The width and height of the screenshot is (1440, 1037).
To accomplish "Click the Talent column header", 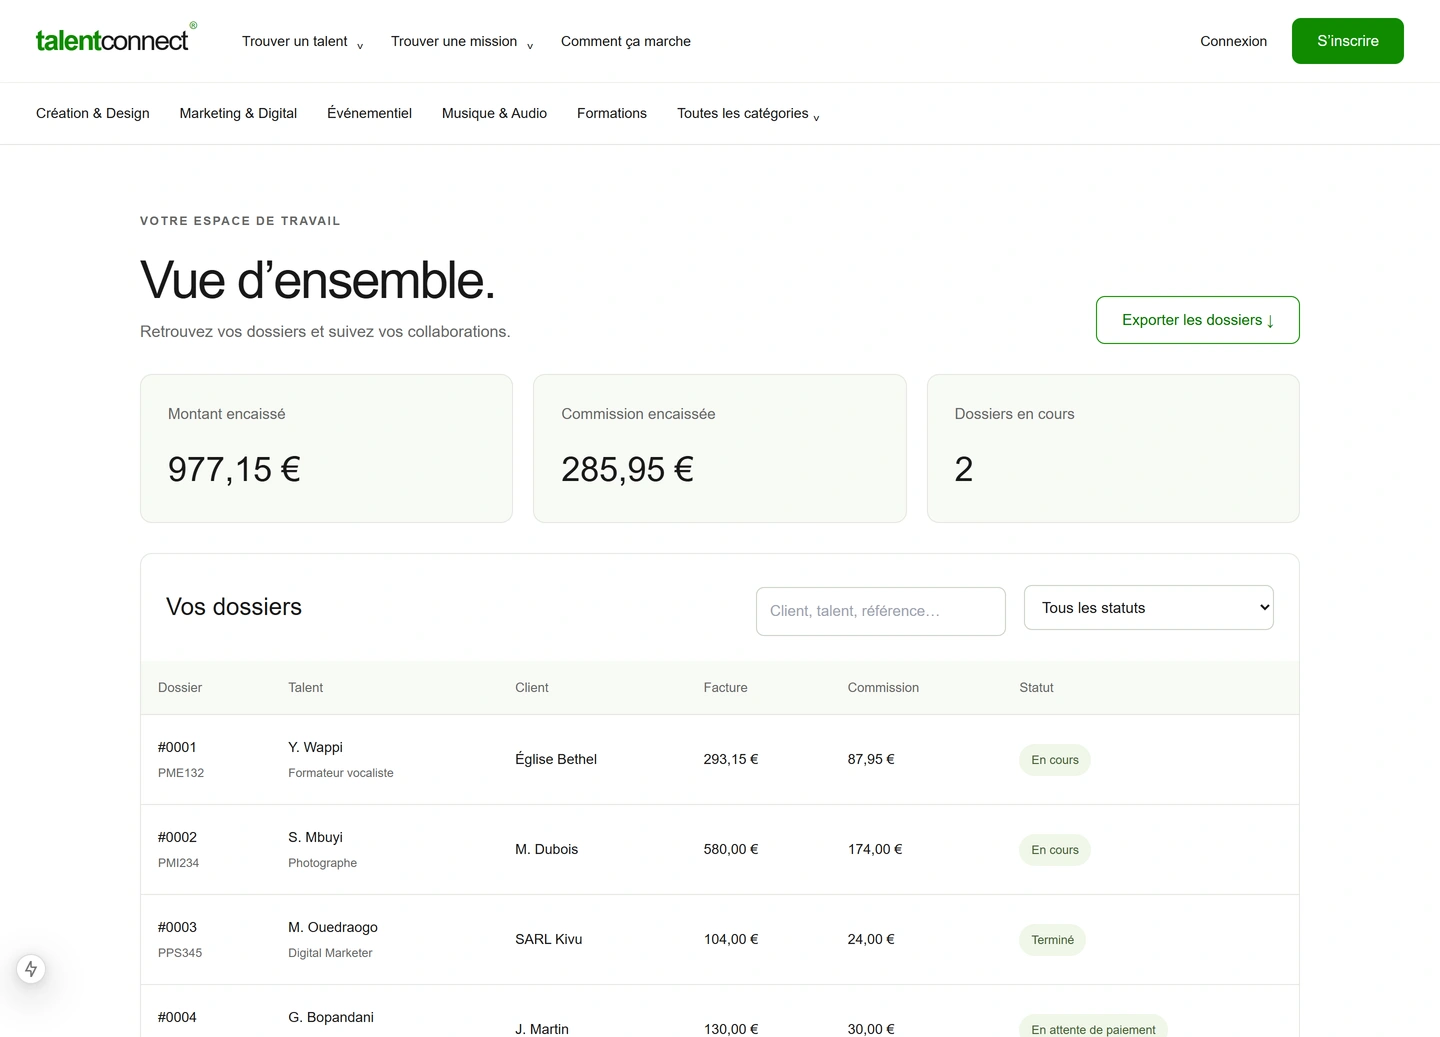I will [305, 688].
